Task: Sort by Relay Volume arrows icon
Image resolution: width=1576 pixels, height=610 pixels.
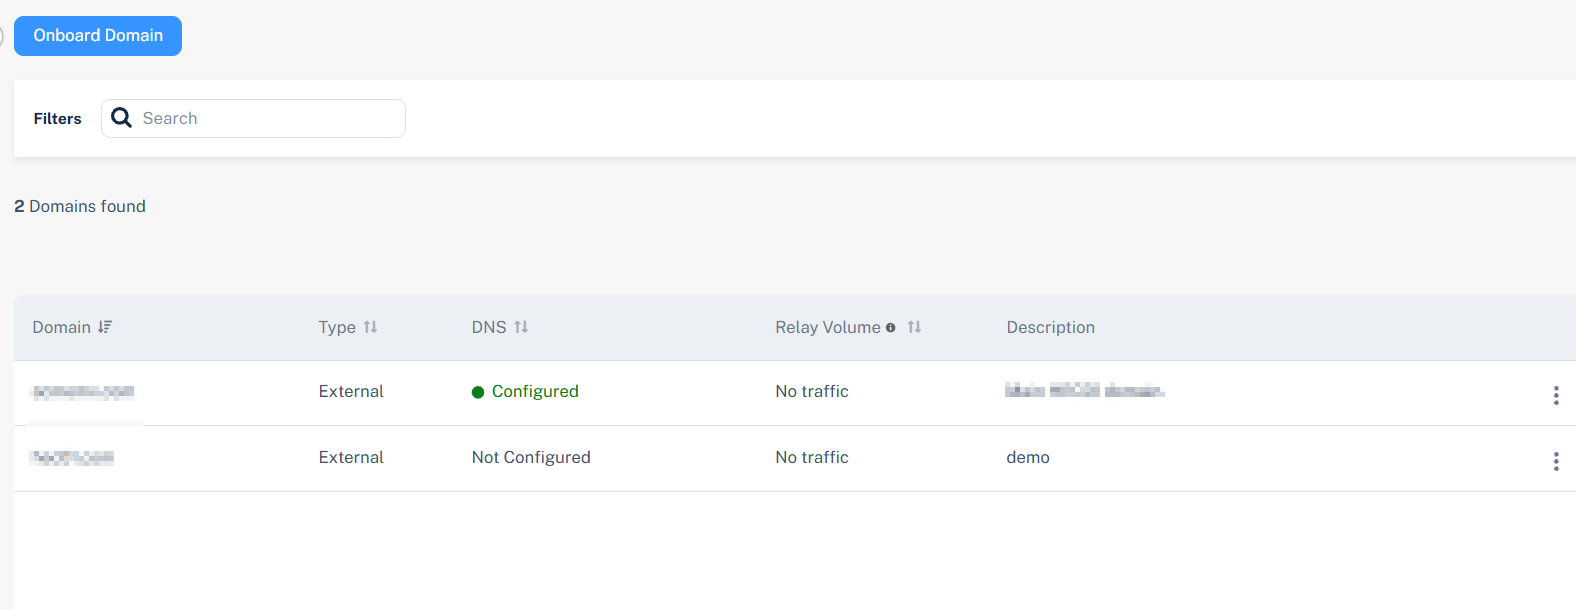Action: click(914, 327)
